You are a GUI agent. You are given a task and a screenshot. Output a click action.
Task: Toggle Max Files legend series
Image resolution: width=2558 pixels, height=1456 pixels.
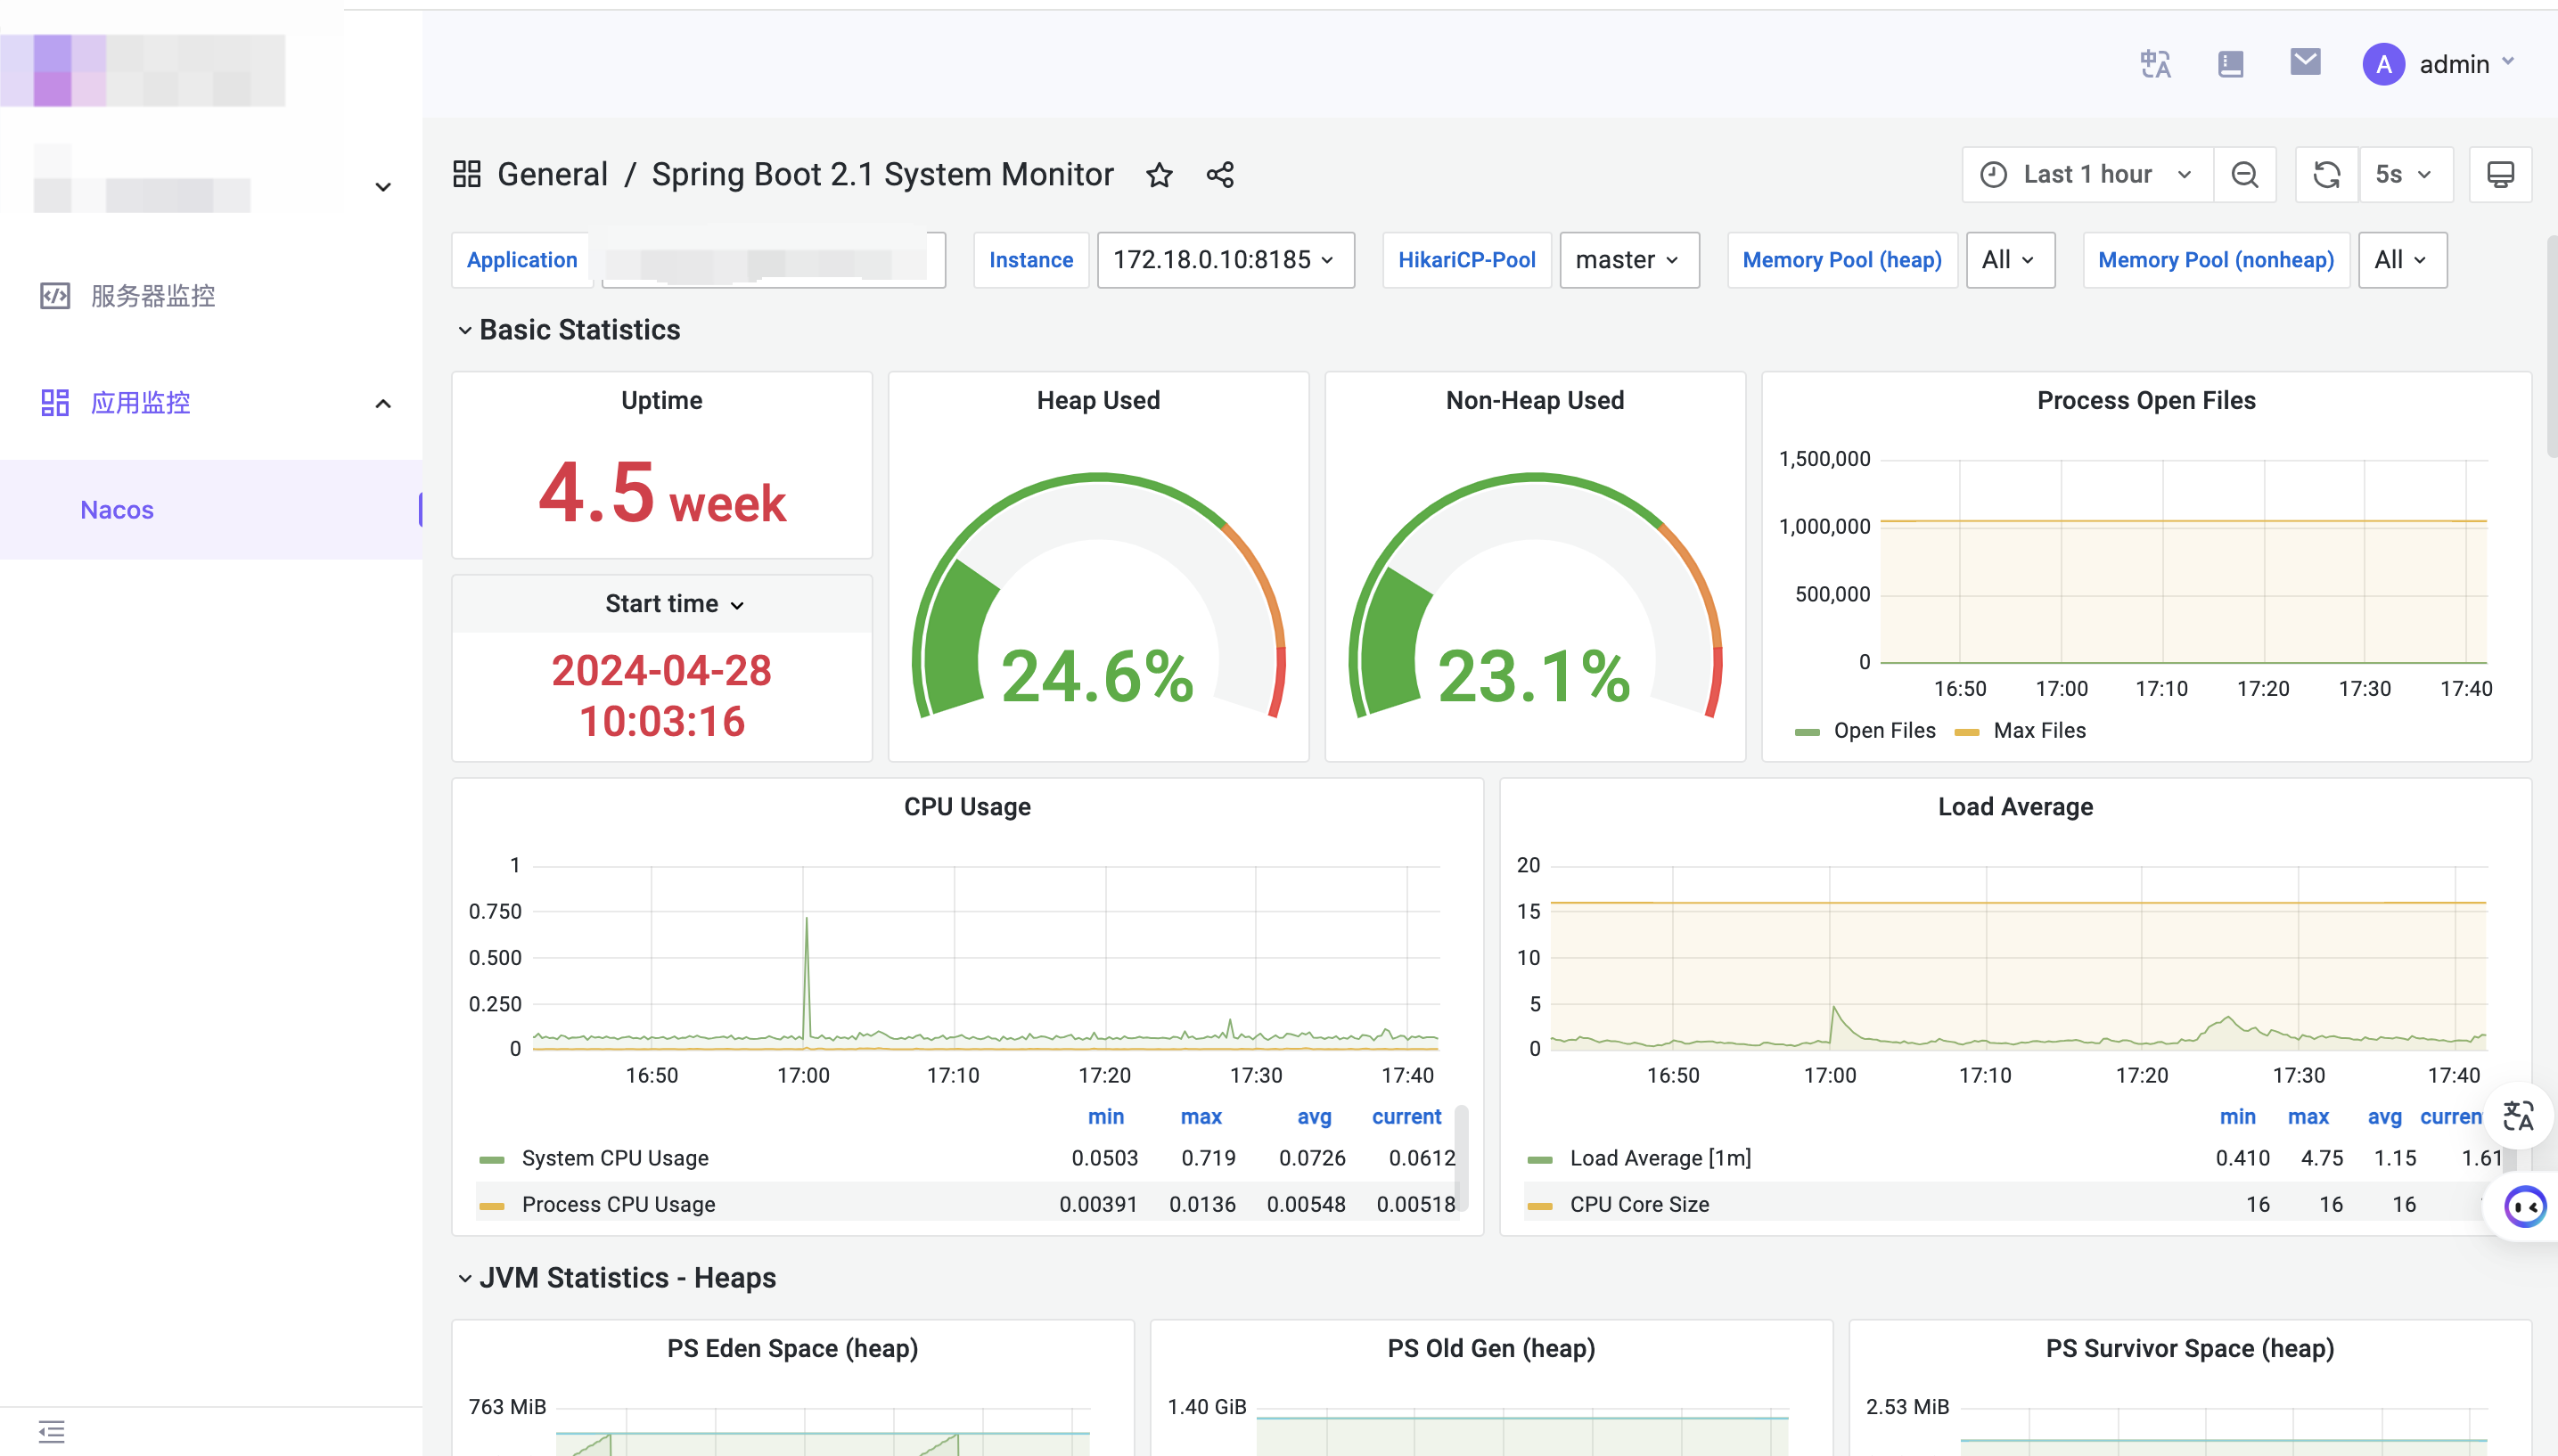pyautogui.click(x=2039, y=731)
